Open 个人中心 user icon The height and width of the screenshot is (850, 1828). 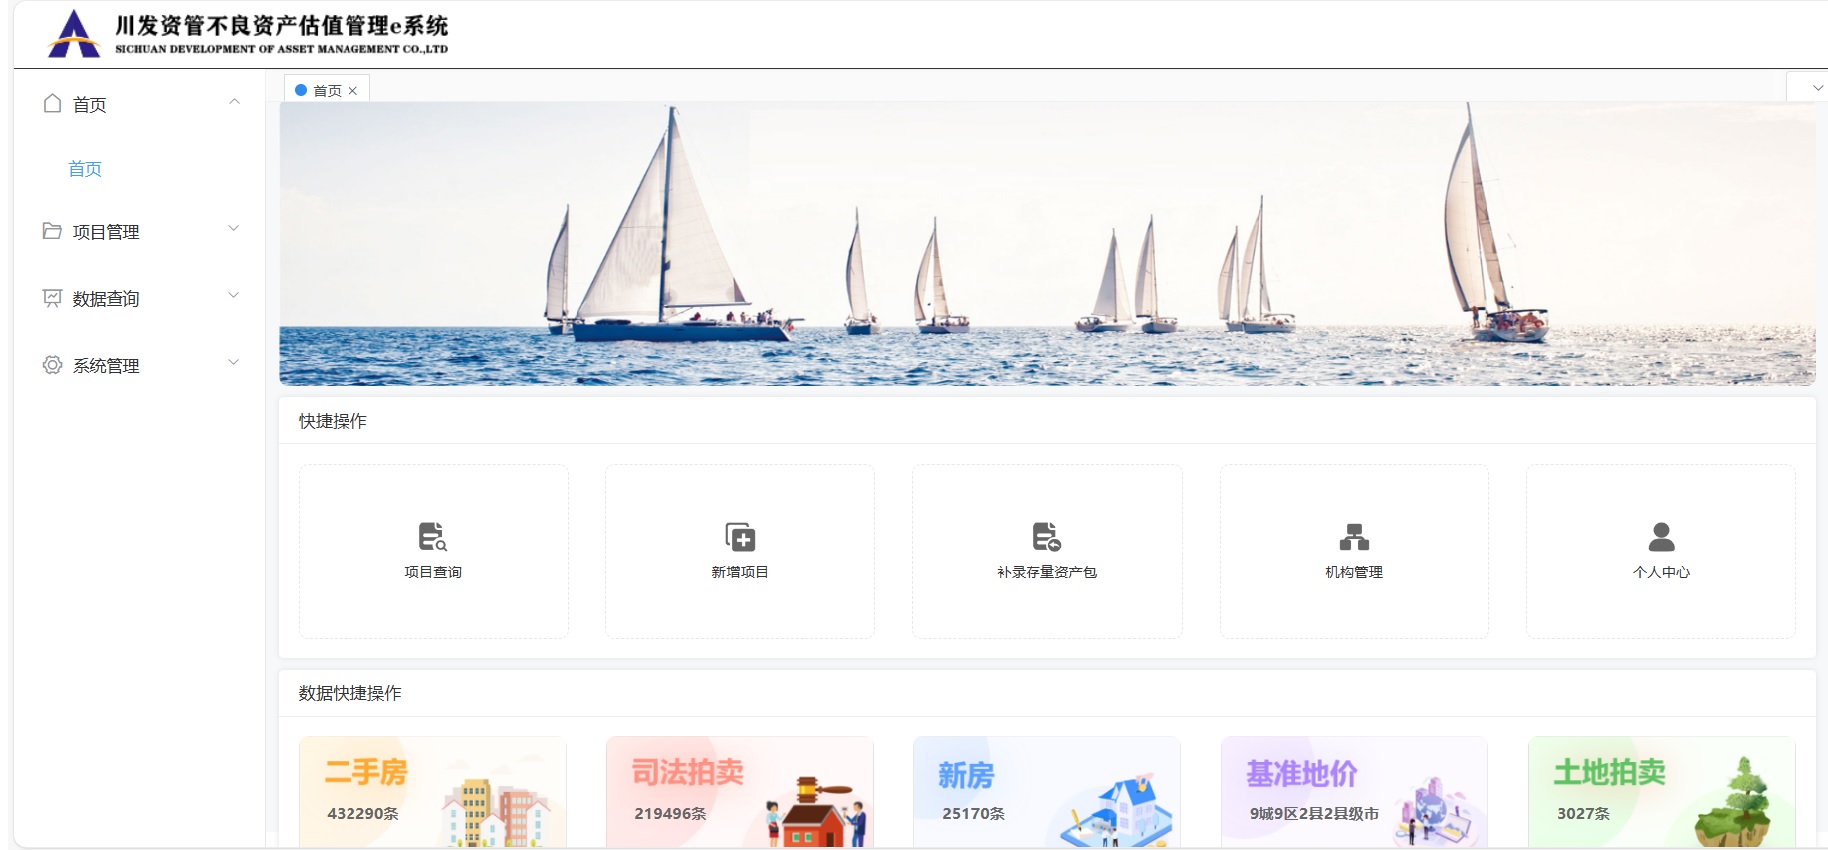point(1661,537)
